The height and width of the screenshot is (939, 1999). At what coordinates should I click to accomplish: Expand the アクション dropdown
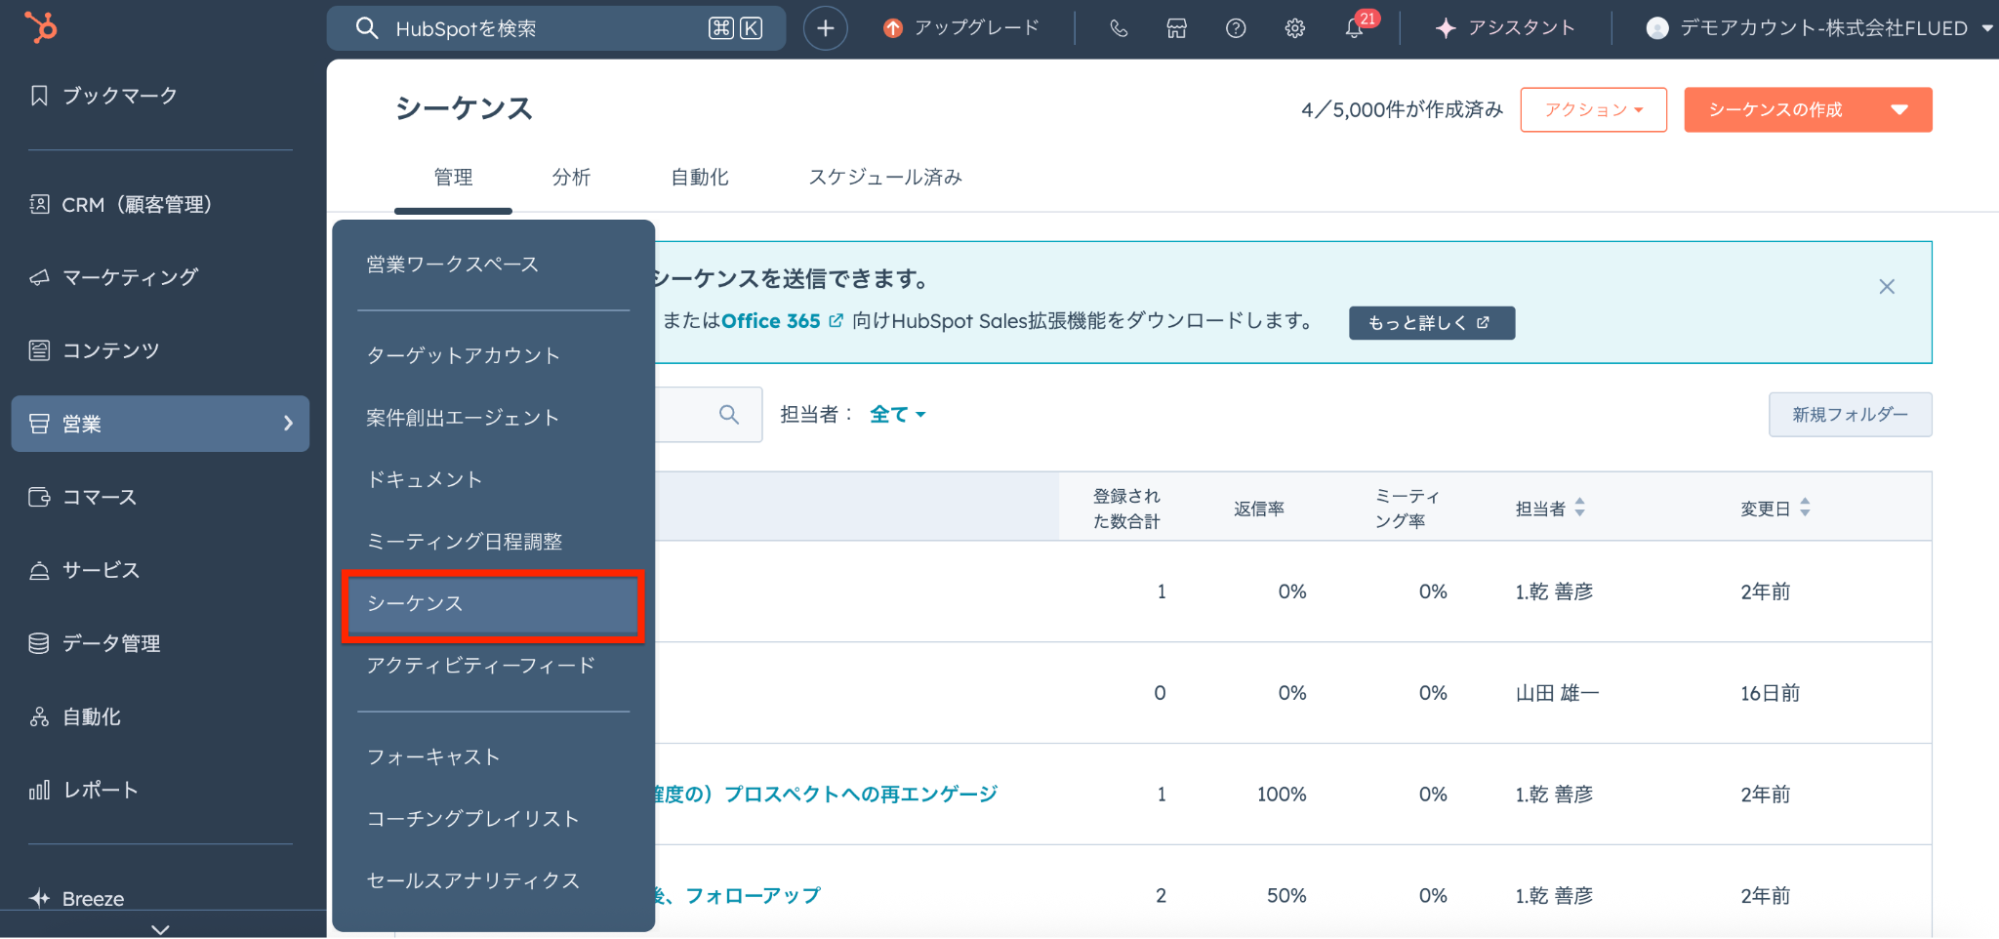tap(1593, 110)
